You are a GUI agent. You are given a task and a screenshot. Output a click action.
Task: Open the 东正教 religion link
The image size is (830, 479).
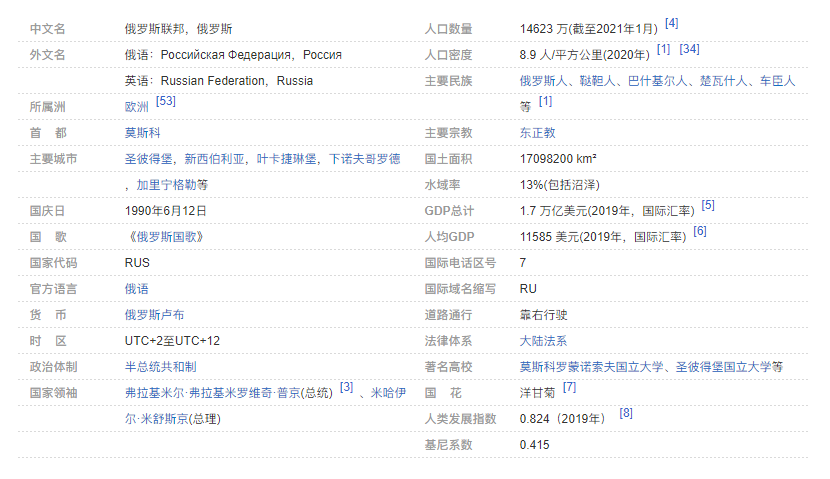pyautogui.click(x=537, y=133)
